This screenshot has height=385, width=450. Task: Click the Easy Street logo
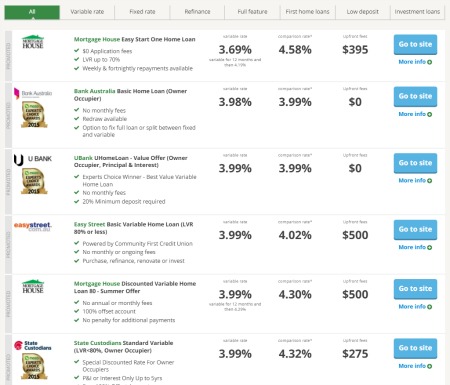pyautogui.click(x=33, y=226)
